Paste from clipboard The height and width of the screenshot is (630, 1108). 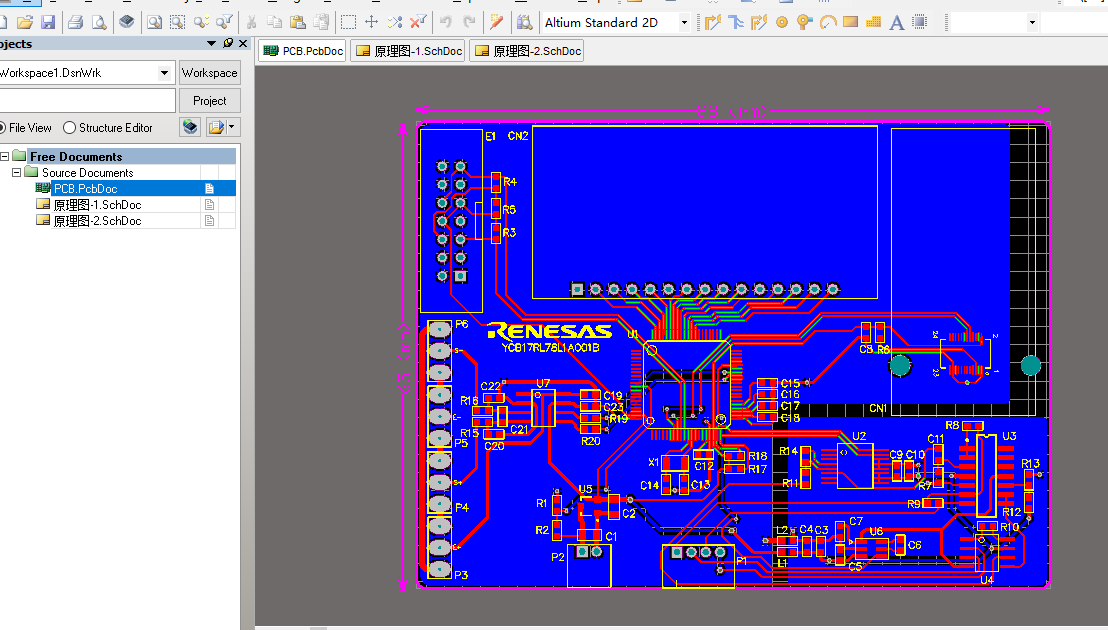(298, 23)
